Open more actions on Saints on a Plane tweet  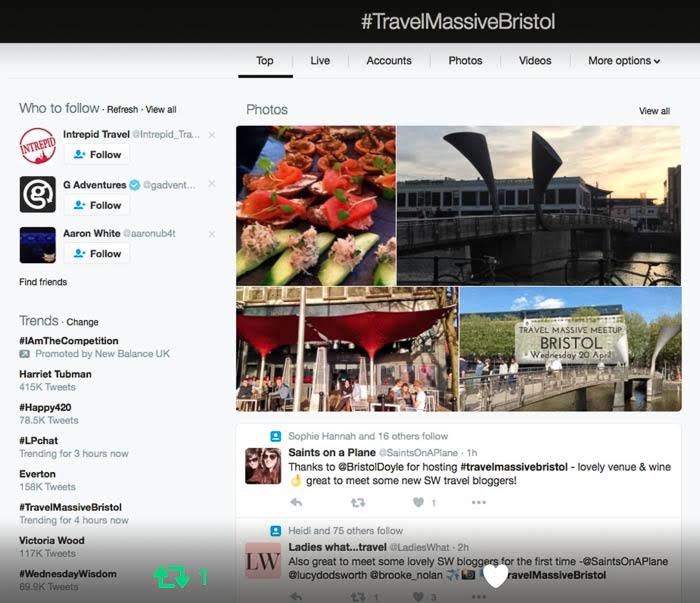click(479, 503)
